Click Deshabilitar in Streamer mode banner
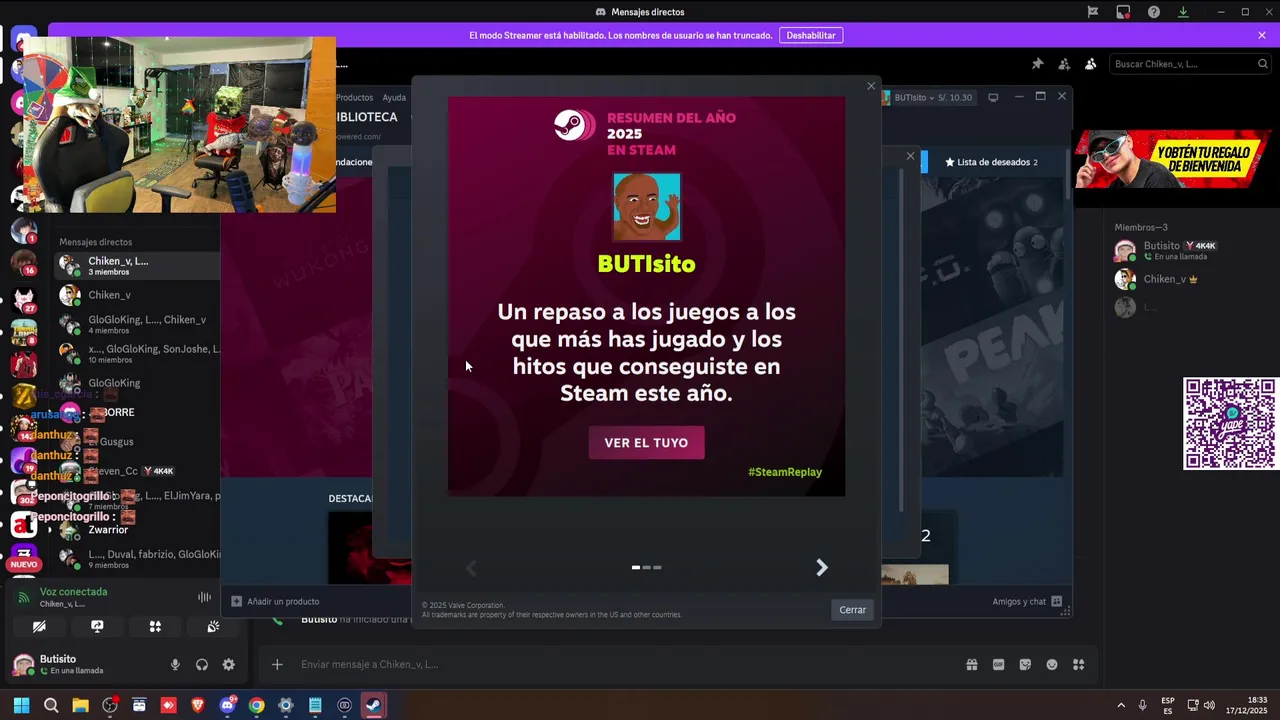The width and height of the screenshot is (1280, 720). coord(811,35)
